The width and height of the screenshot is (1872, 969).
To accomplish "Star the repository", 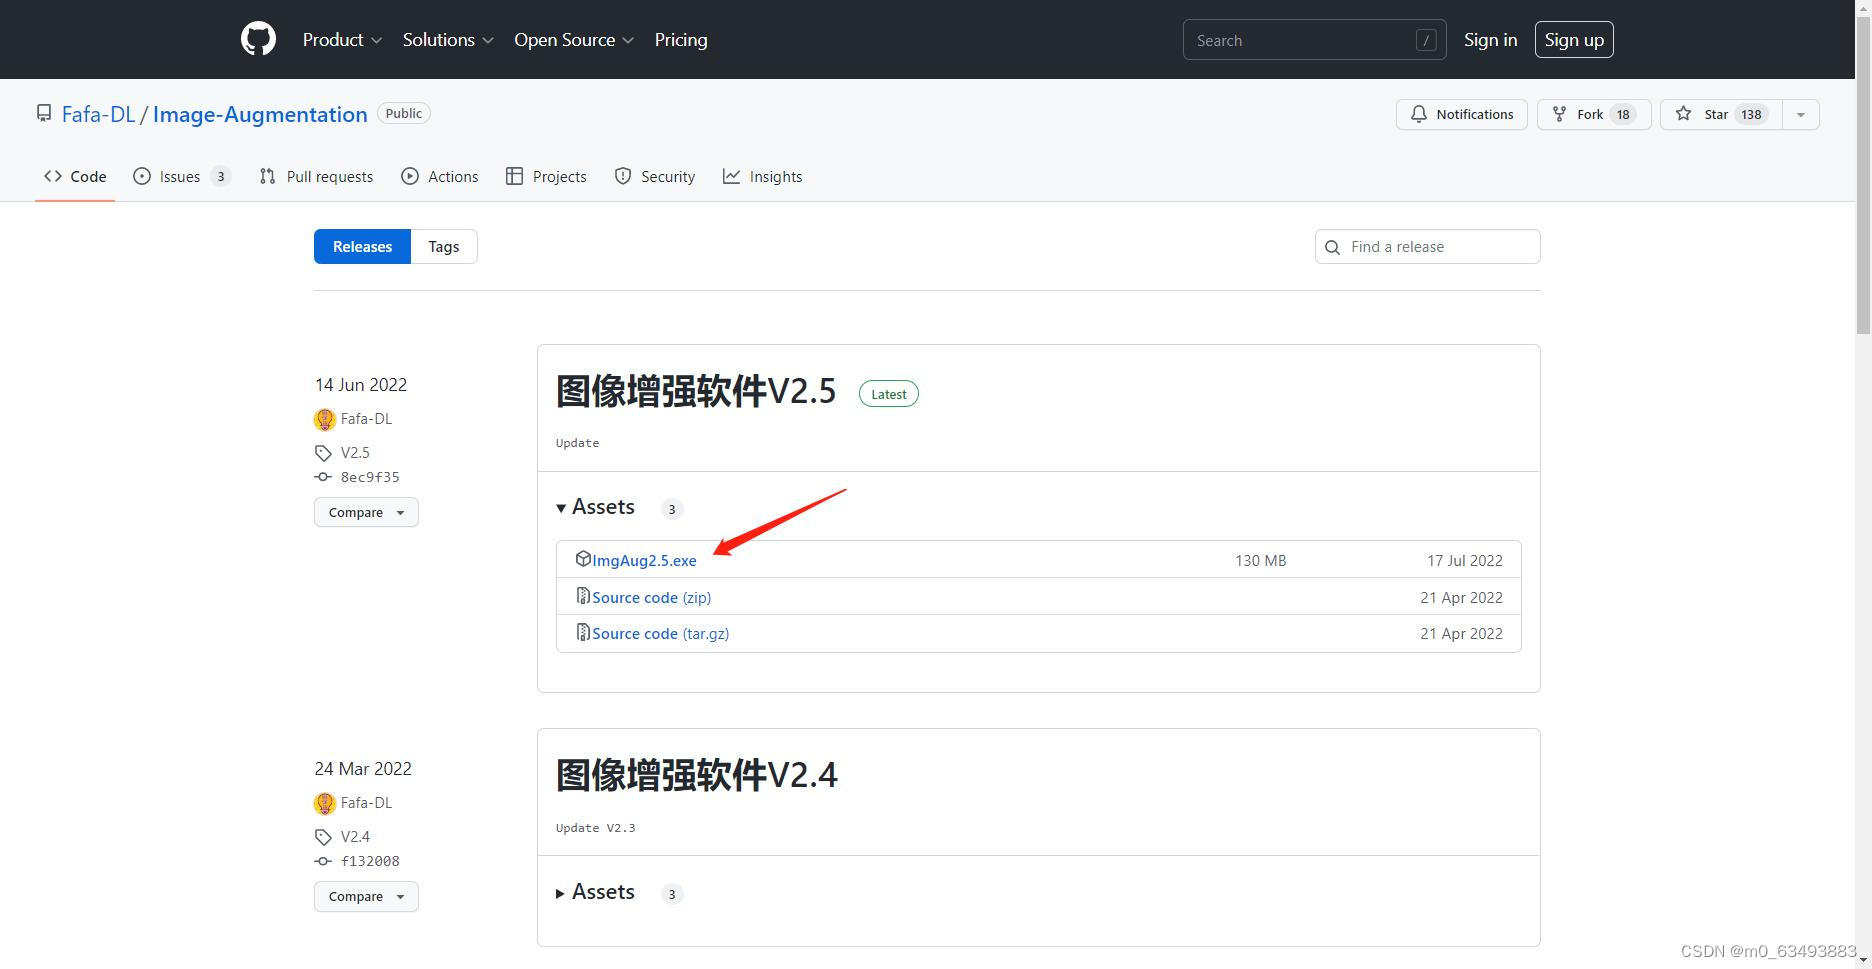I will (x=1720, y=114).
